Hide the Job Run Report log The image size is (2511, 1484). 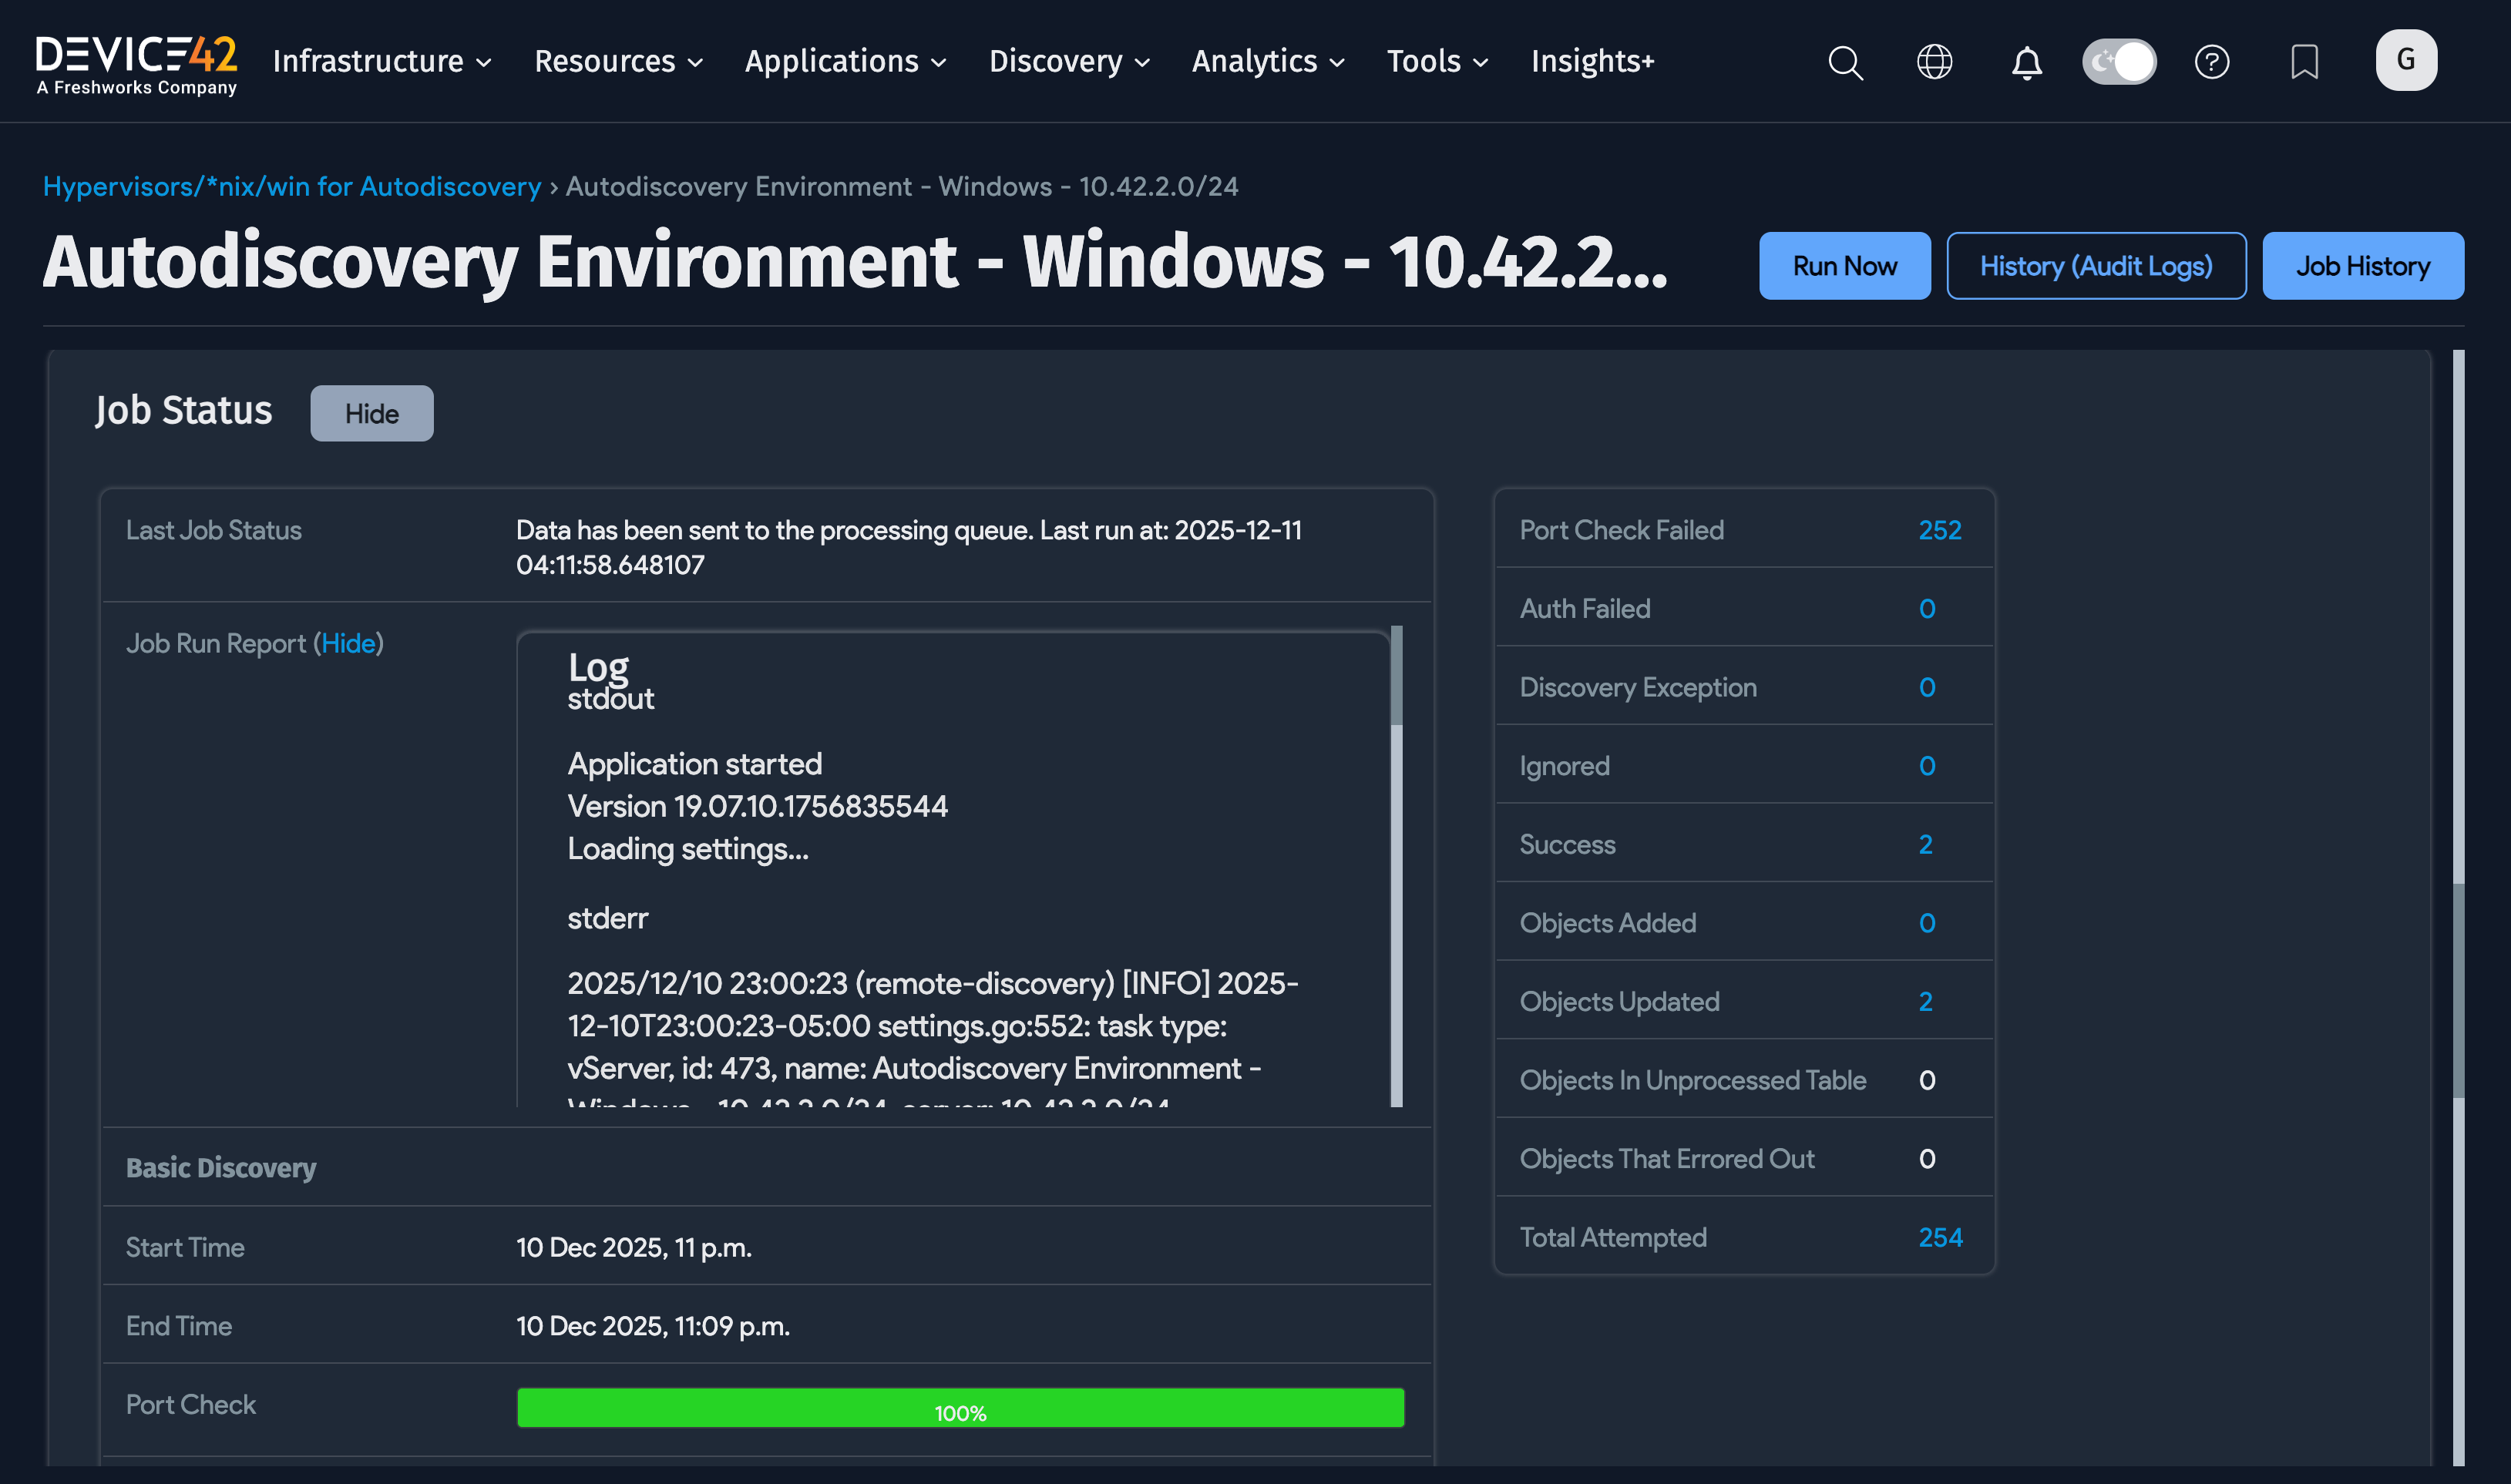(x=348, y=643)
